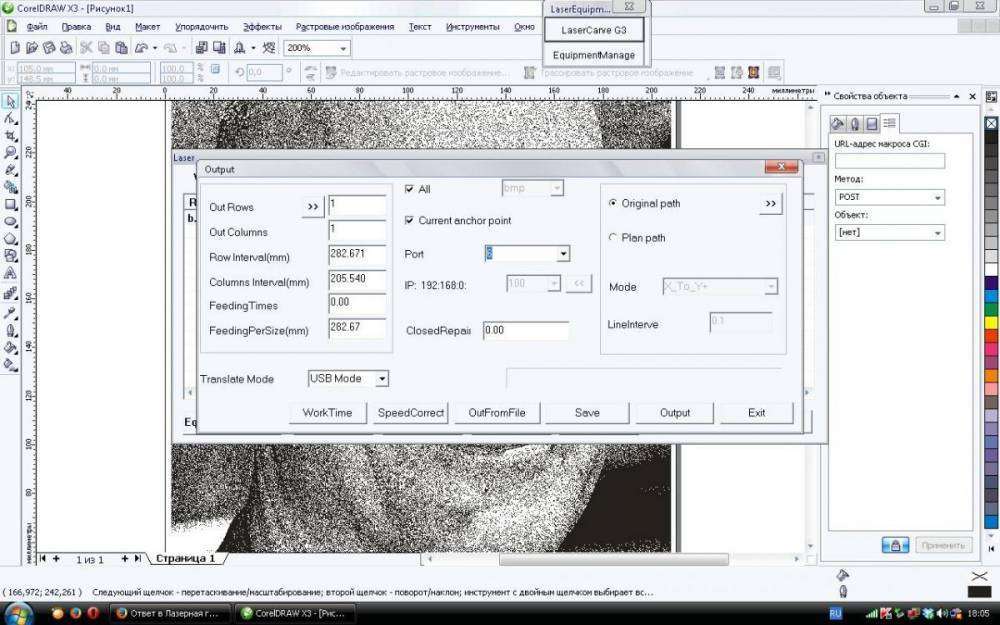The height and width of the screenshot is (625, 1000).
Task: Click the Print icon in the toolbar
Action: click(65, 47)
